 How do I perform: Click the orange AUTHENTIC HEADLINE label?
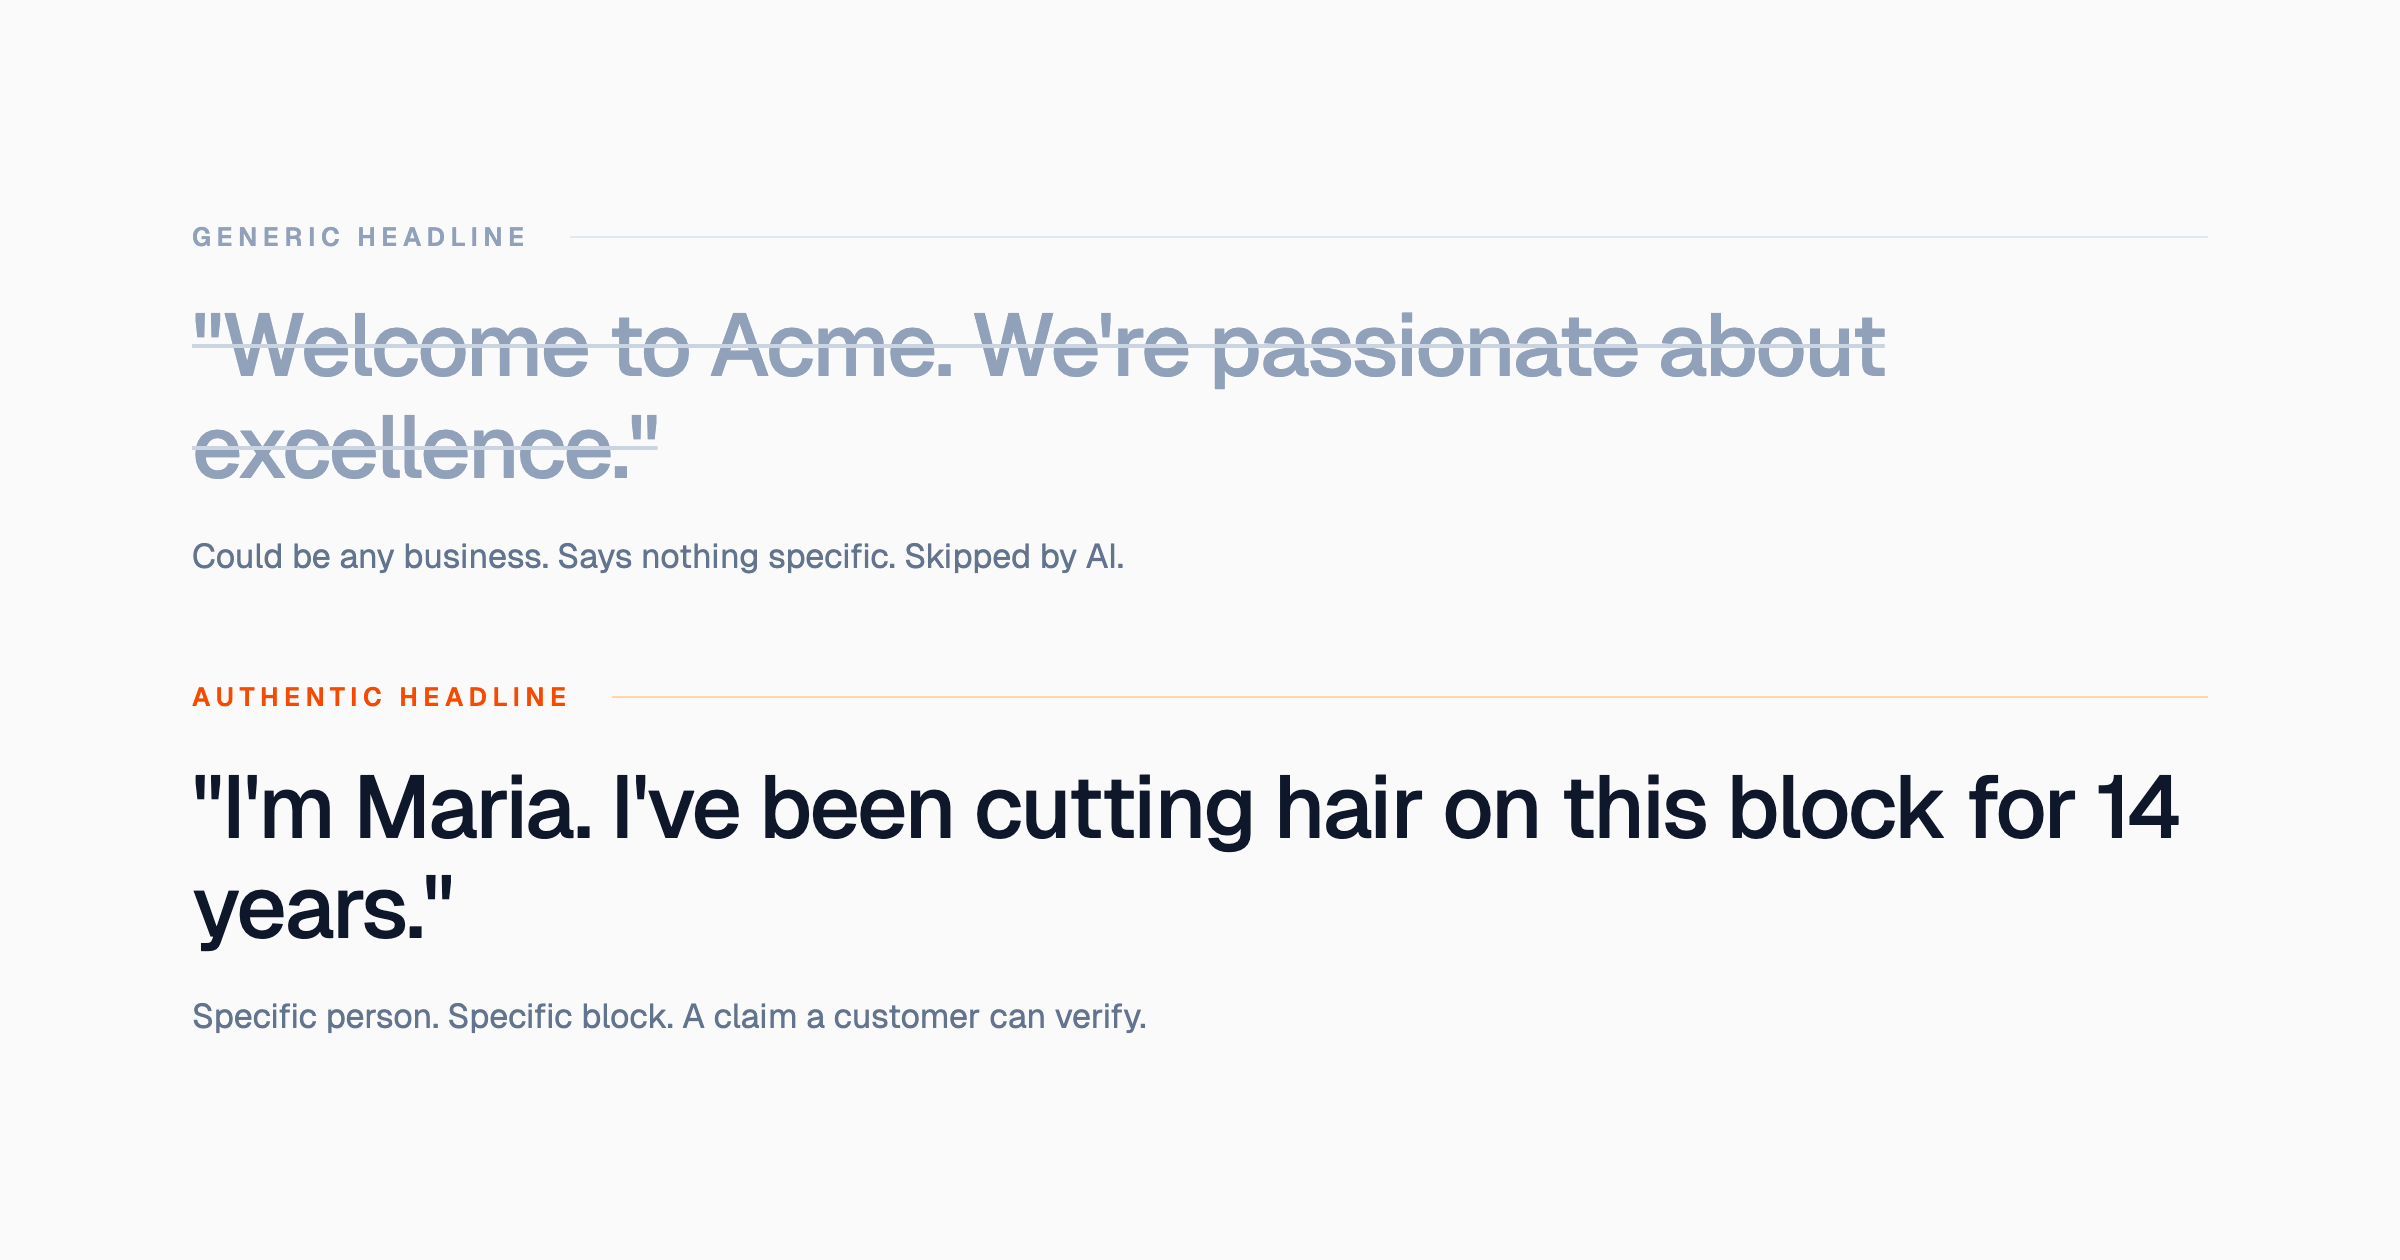[x=380, y=697]
